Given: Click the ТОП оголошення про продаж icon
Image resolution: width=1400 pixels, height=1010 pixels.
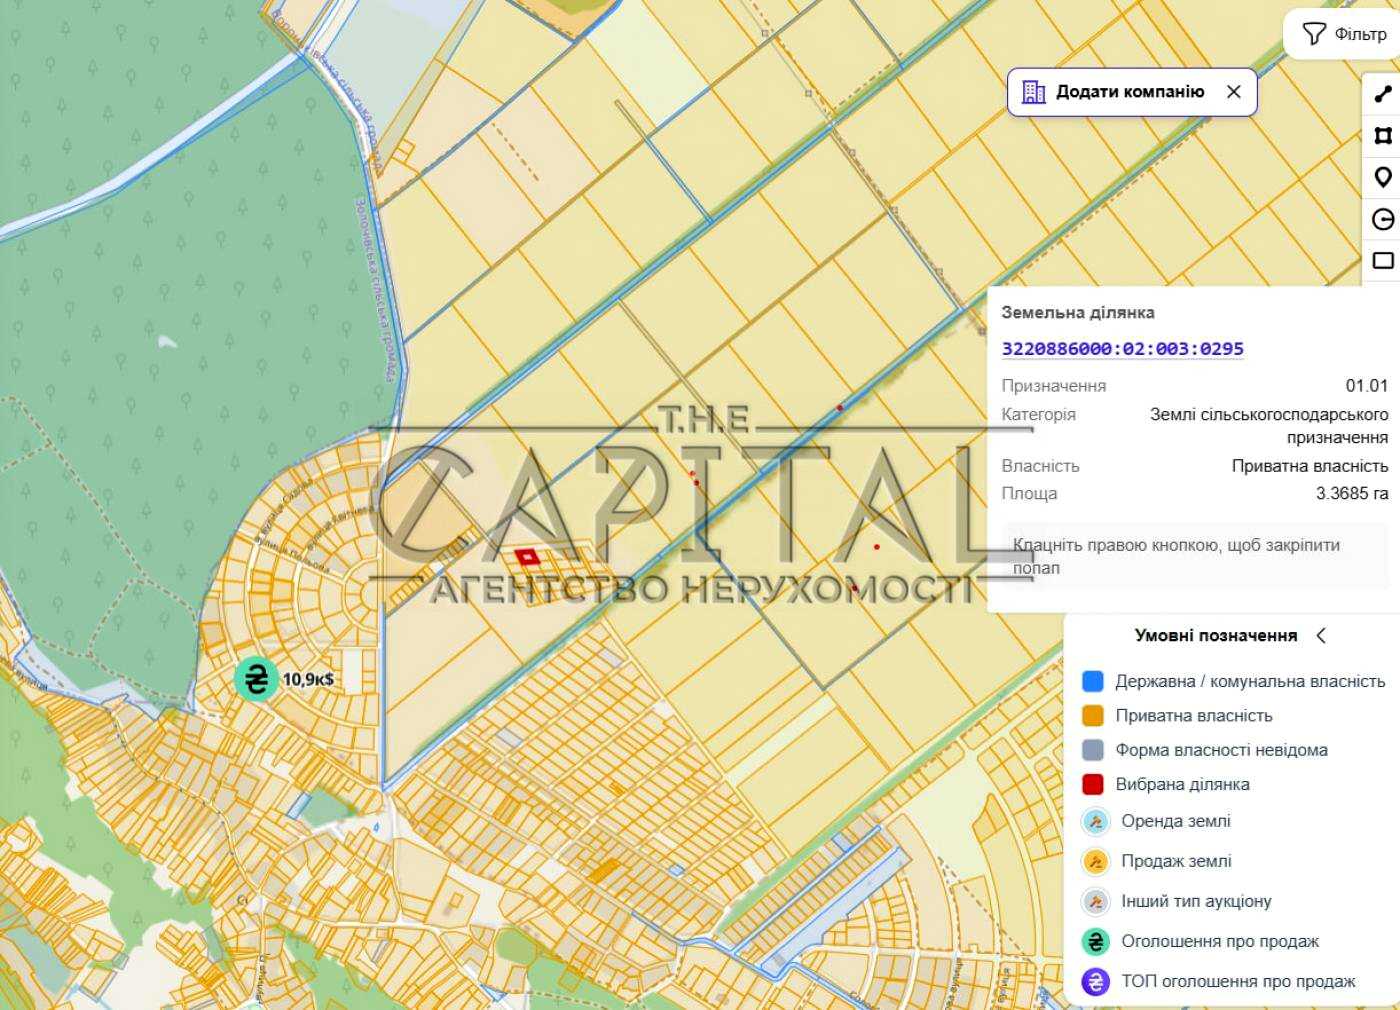Looking at the screenshot, I should tap(1096, 981).
